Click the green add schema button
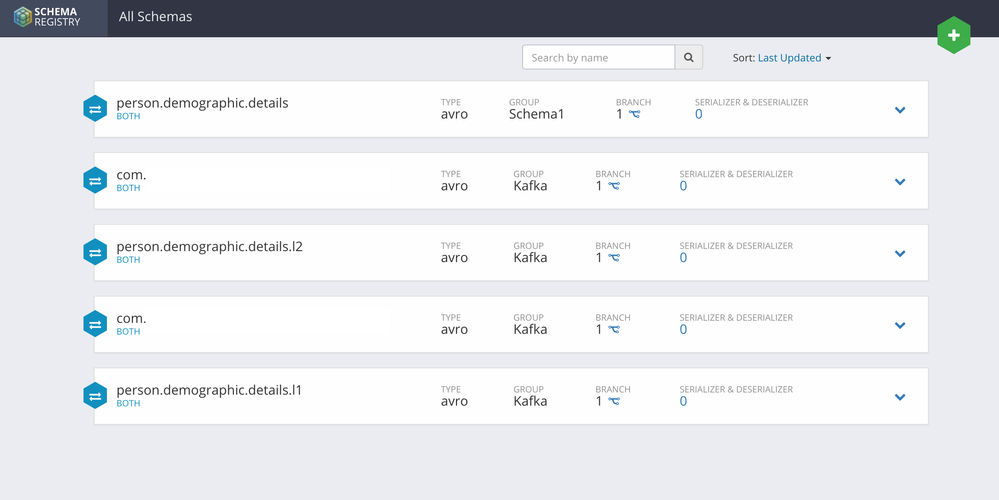Screen dimensions: 999x500 pyautogui.click(x=953, y=36)
